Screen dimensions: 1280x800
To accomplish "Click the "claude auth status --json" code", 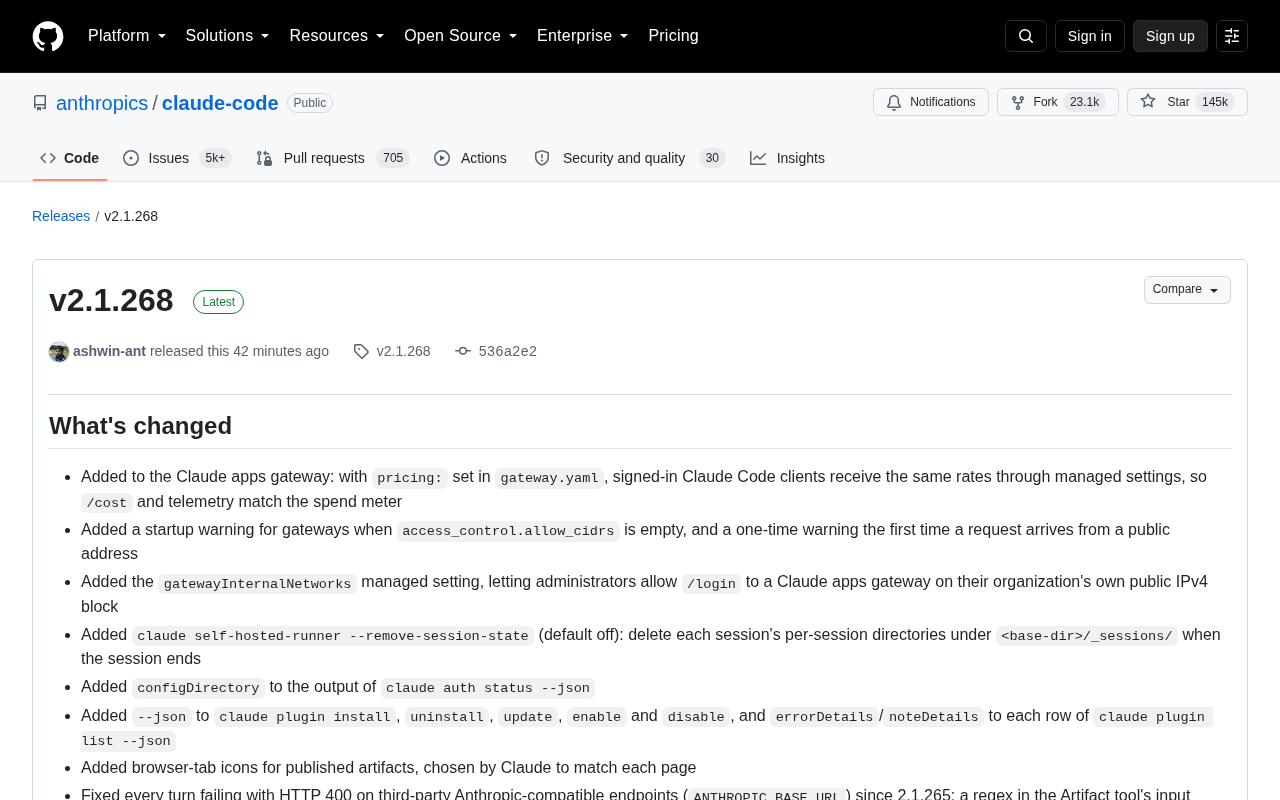I will click(x=488, y=688).
